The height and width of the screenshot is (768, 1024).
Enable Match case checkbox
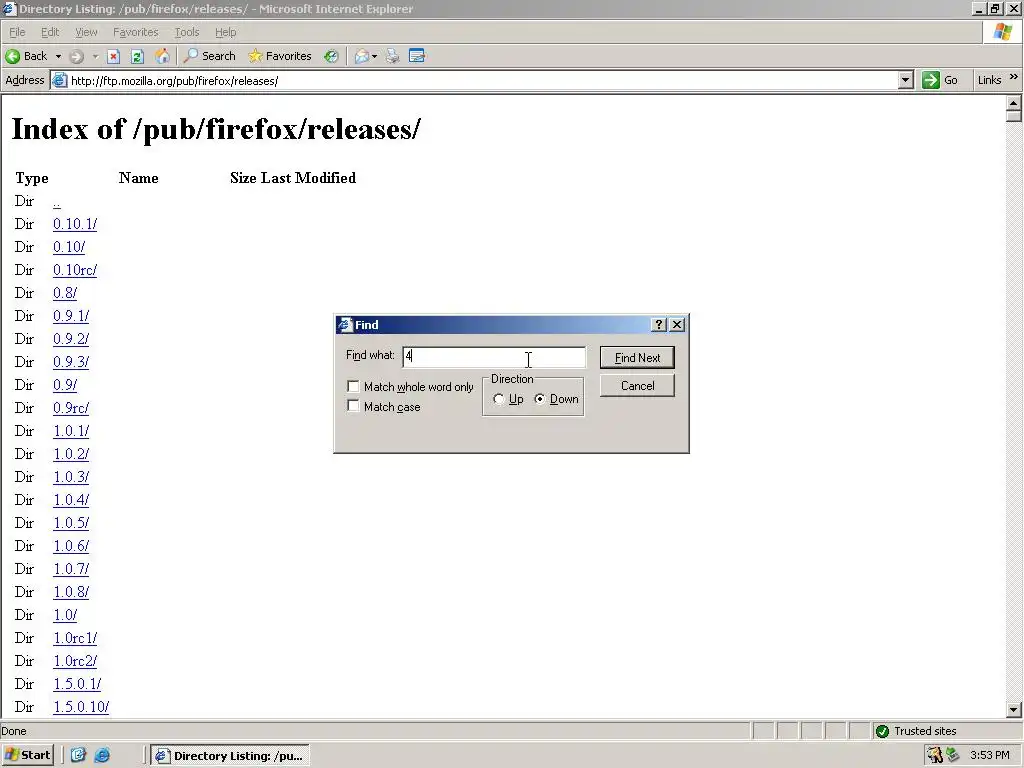pyautogui.click(x=353, y=406)
